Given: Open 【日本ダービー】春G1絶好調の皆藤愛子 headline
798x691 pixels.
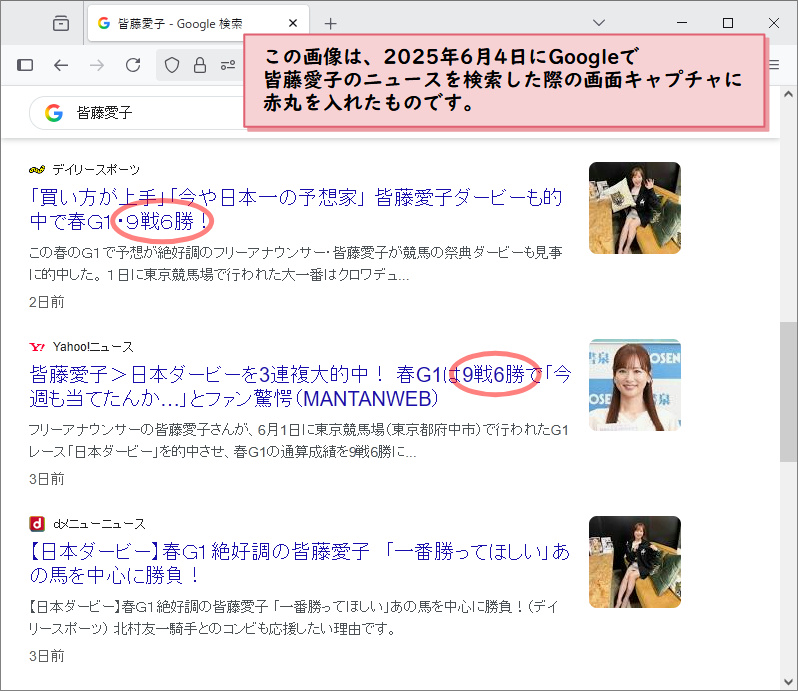Looking at the screenshot, I should pos(299,563).
